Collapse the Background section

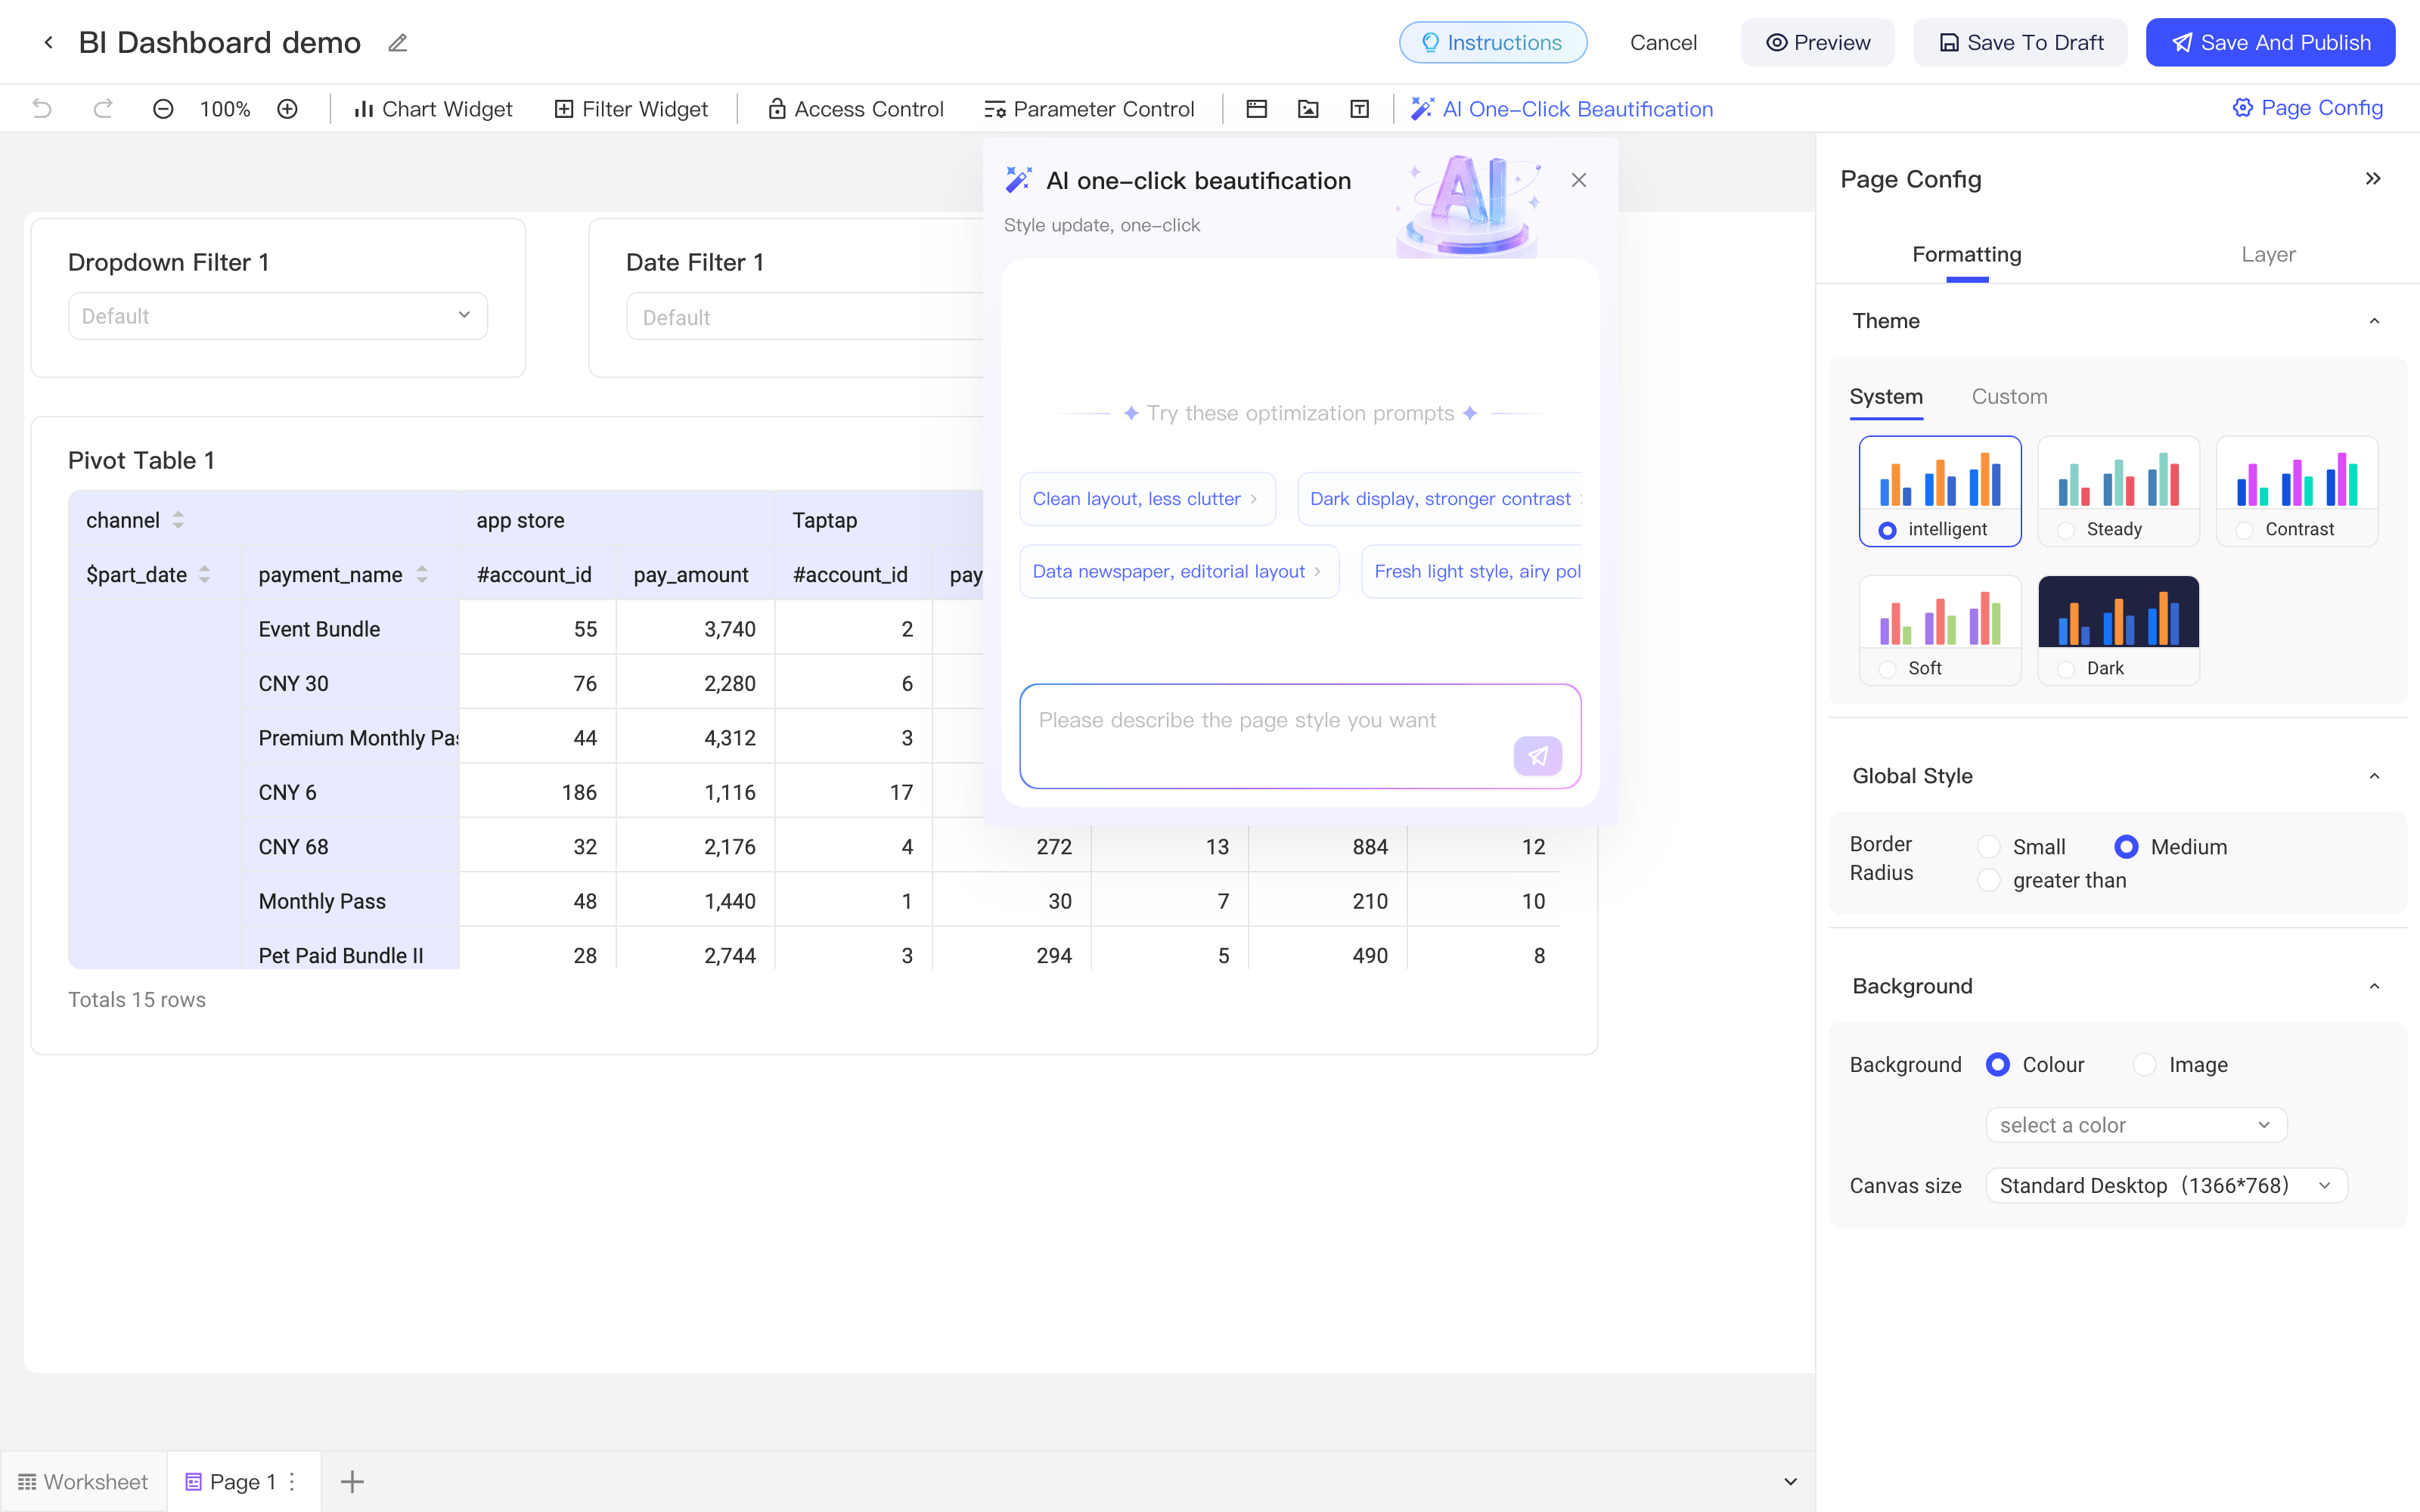pyautogui.click(x=2374, y=986)
